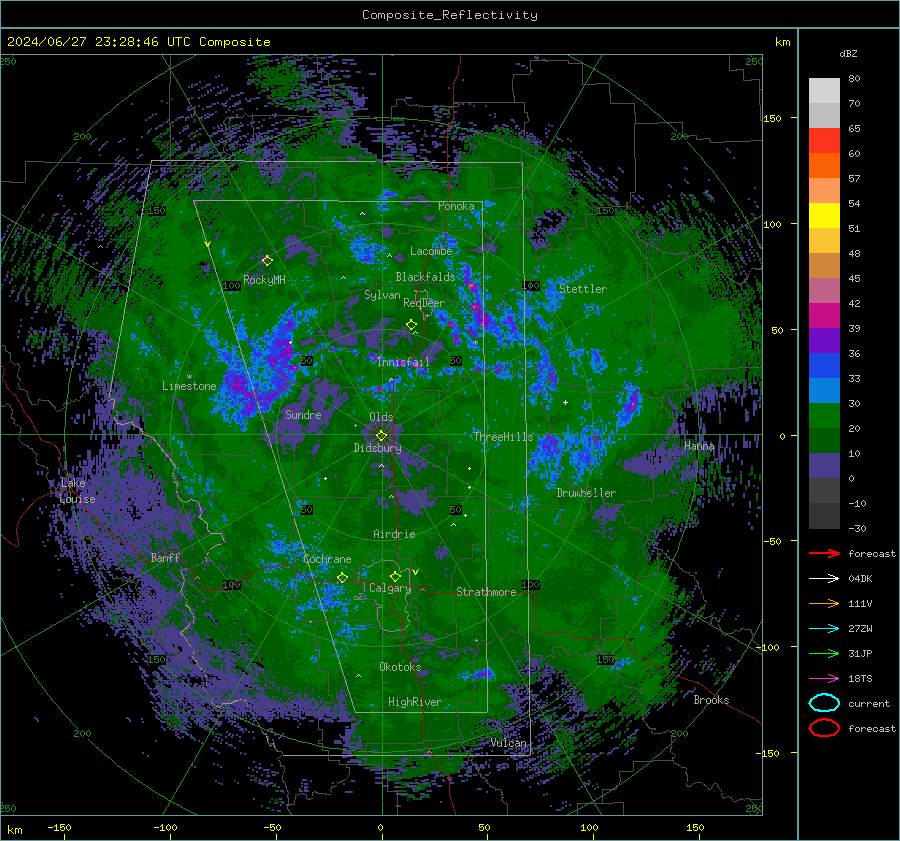Click the Drumheller city label
Viewport: 900px width, 841px height.
pos(586,493)
